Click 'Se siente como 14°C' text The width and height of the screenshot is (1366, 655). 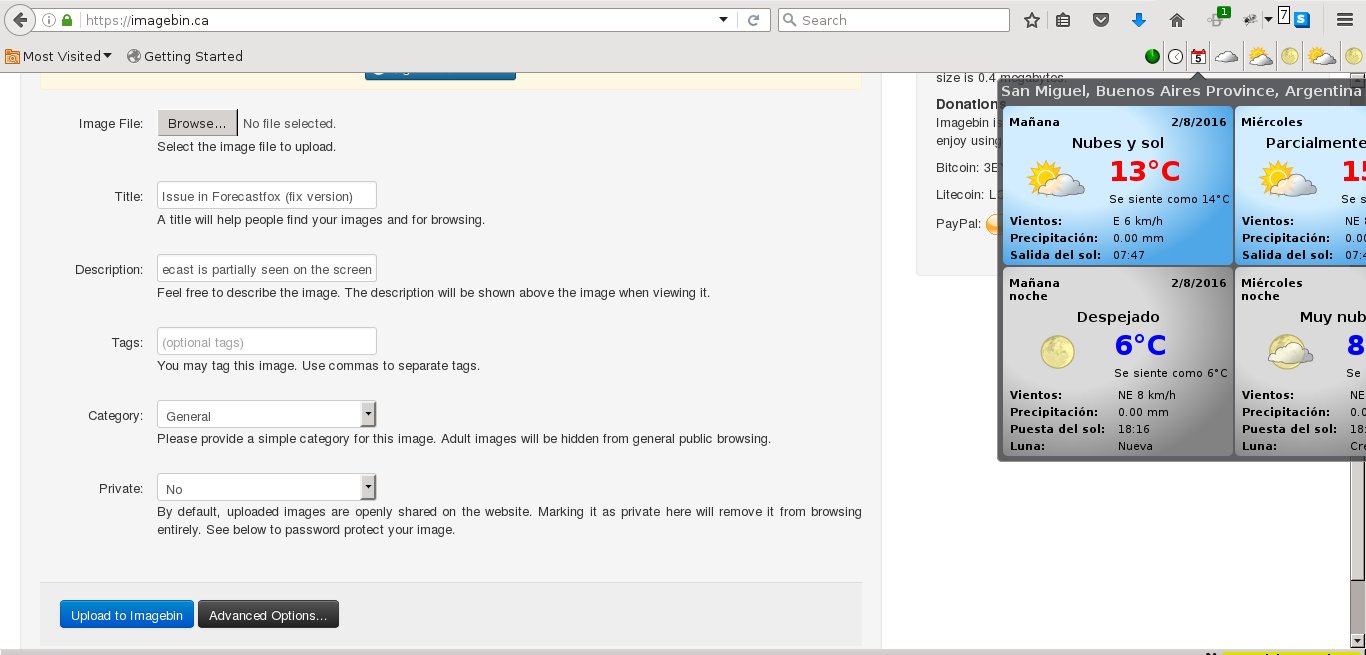pos(1169,199)
